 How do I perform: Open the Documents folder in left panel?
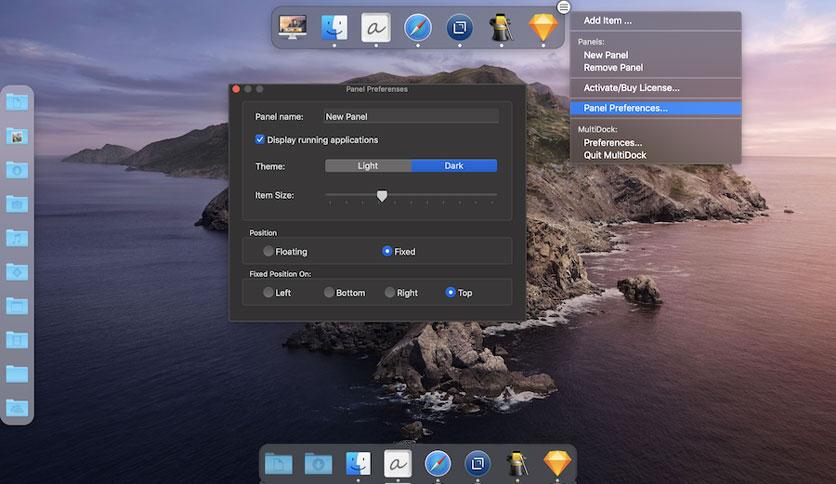coord(17,102)
